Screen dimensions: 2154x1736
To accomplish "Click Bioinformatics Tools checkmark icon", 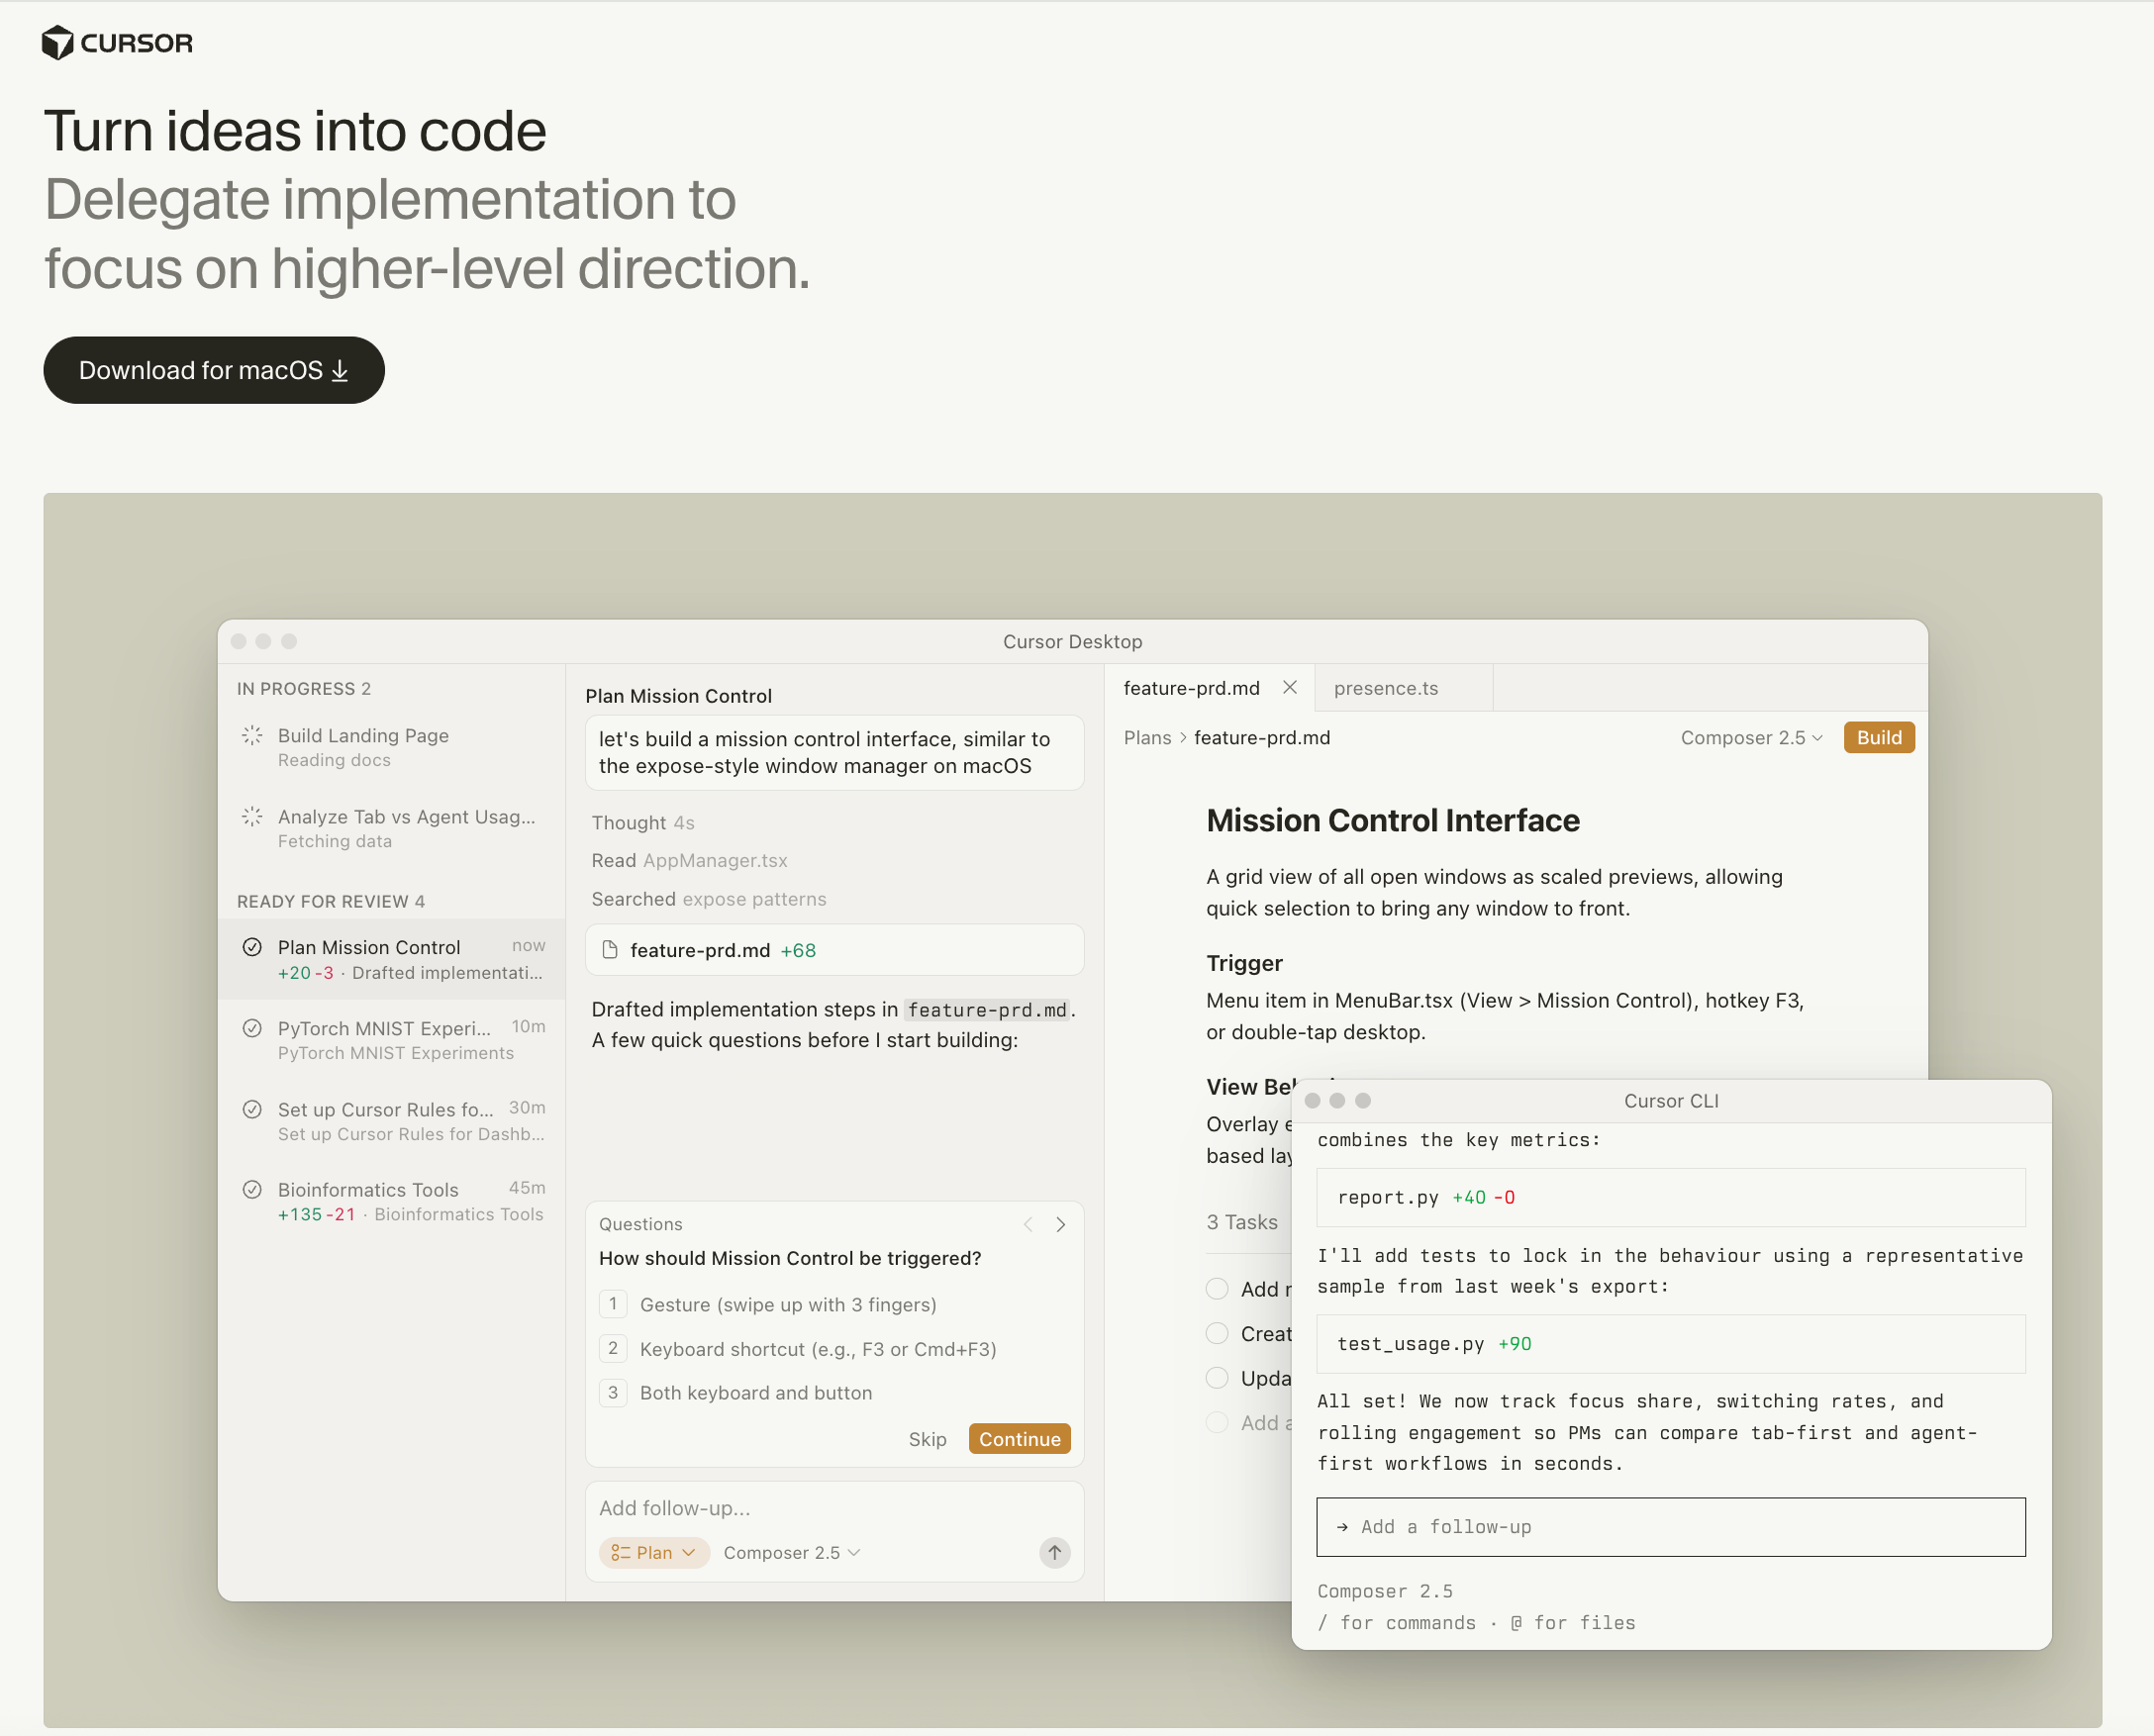I will pyautogui.click(x=252, y=1189).
